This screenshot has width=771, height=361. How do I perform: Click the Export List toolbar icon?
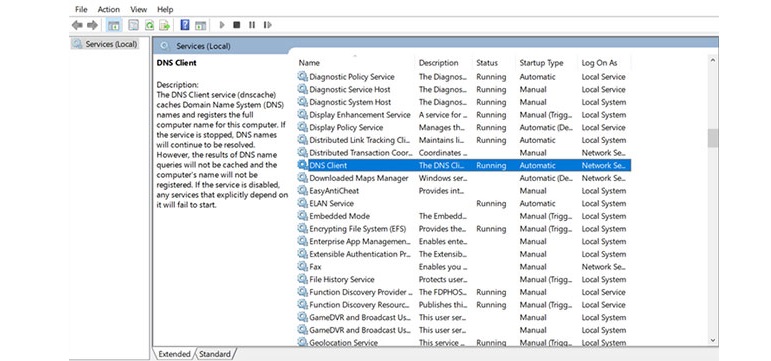coord(165,25)
